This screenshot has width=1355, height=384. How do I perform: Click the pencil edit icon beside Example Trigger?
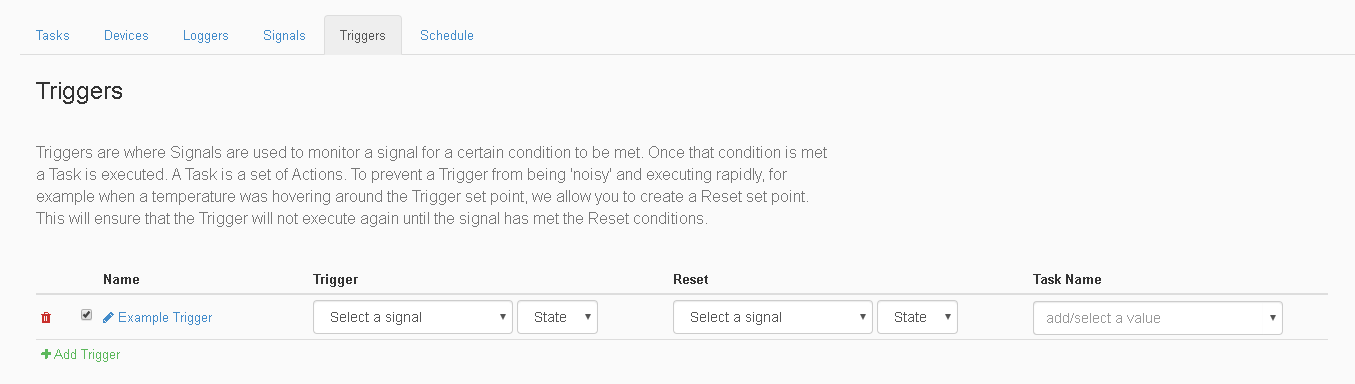108,317
